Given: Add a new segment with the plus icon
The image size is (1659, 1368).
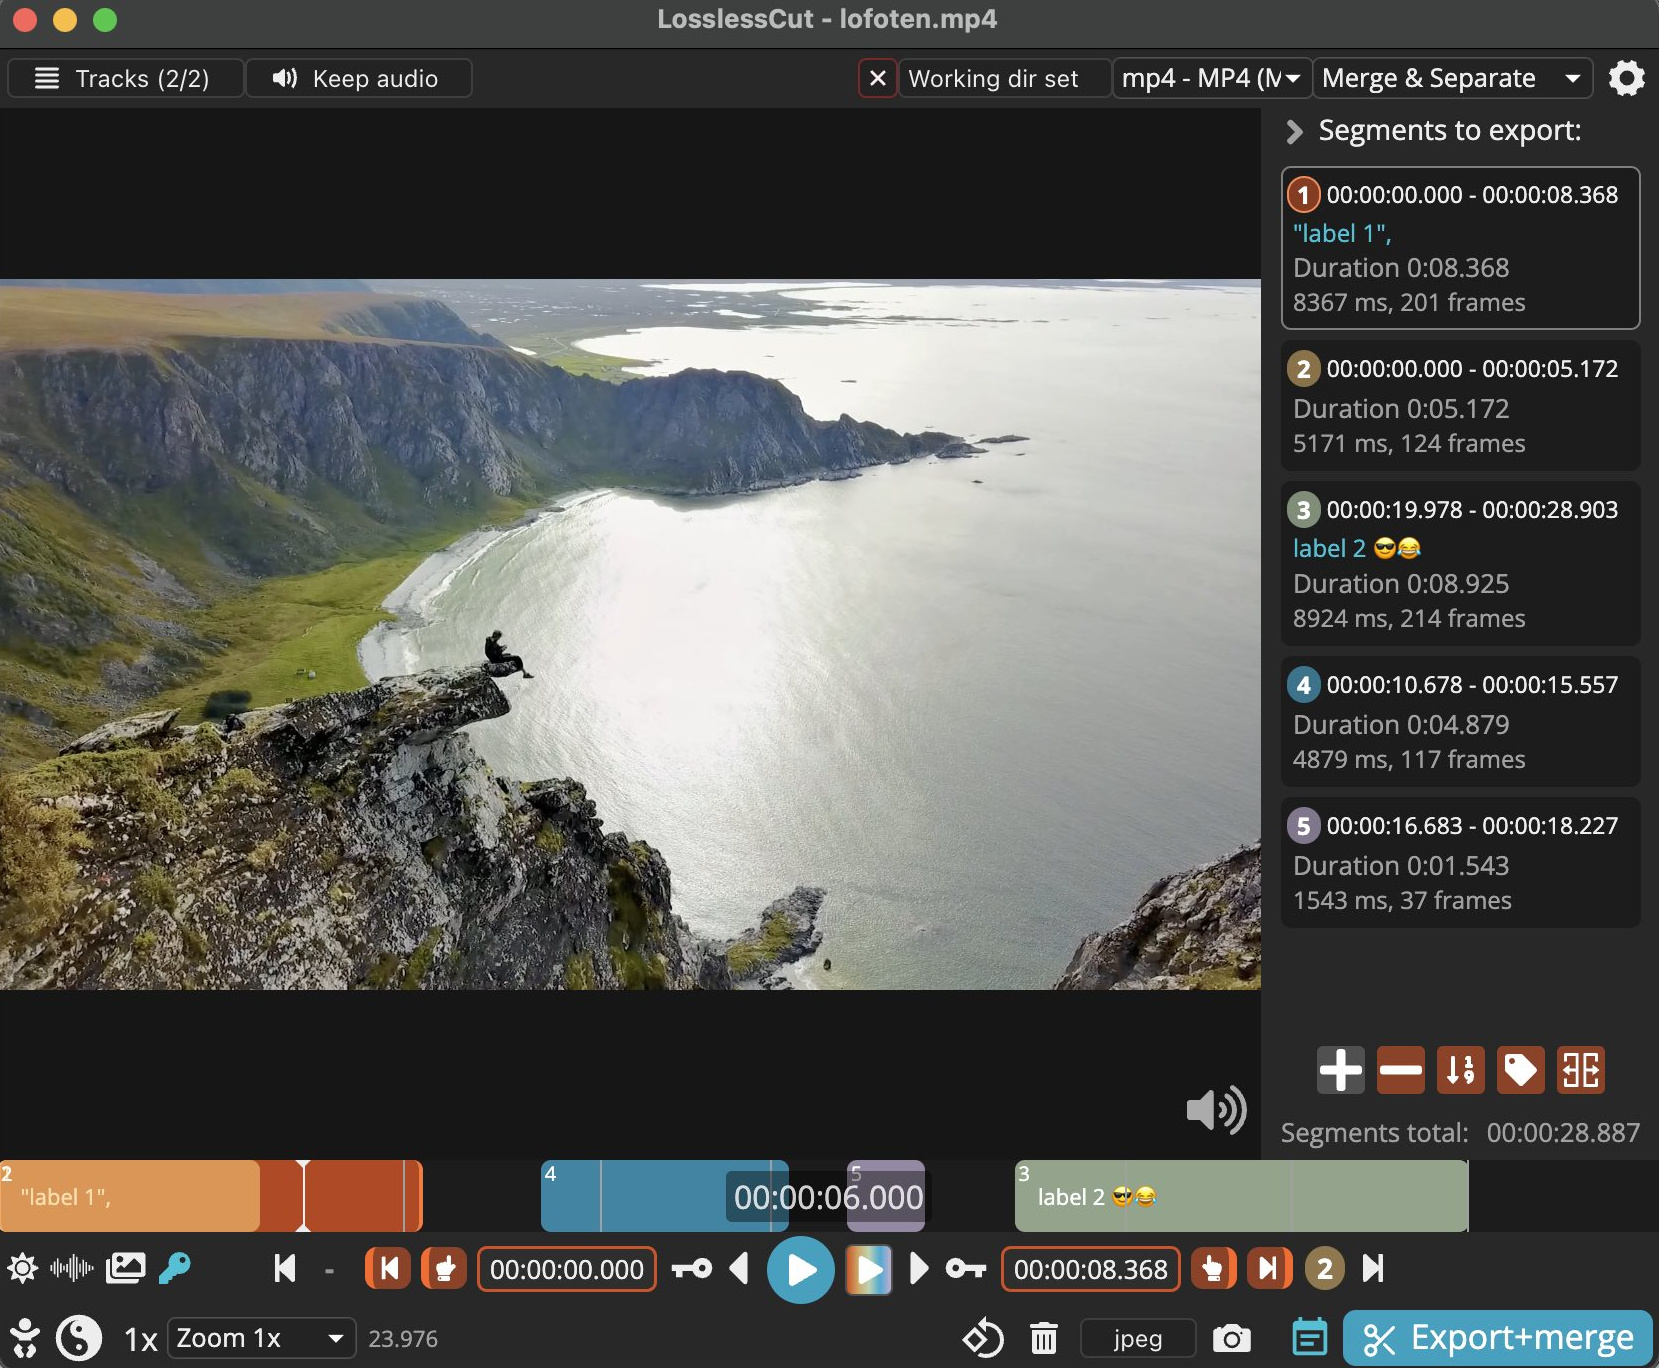Looking at the screenshot, I should [1340, 1070].
